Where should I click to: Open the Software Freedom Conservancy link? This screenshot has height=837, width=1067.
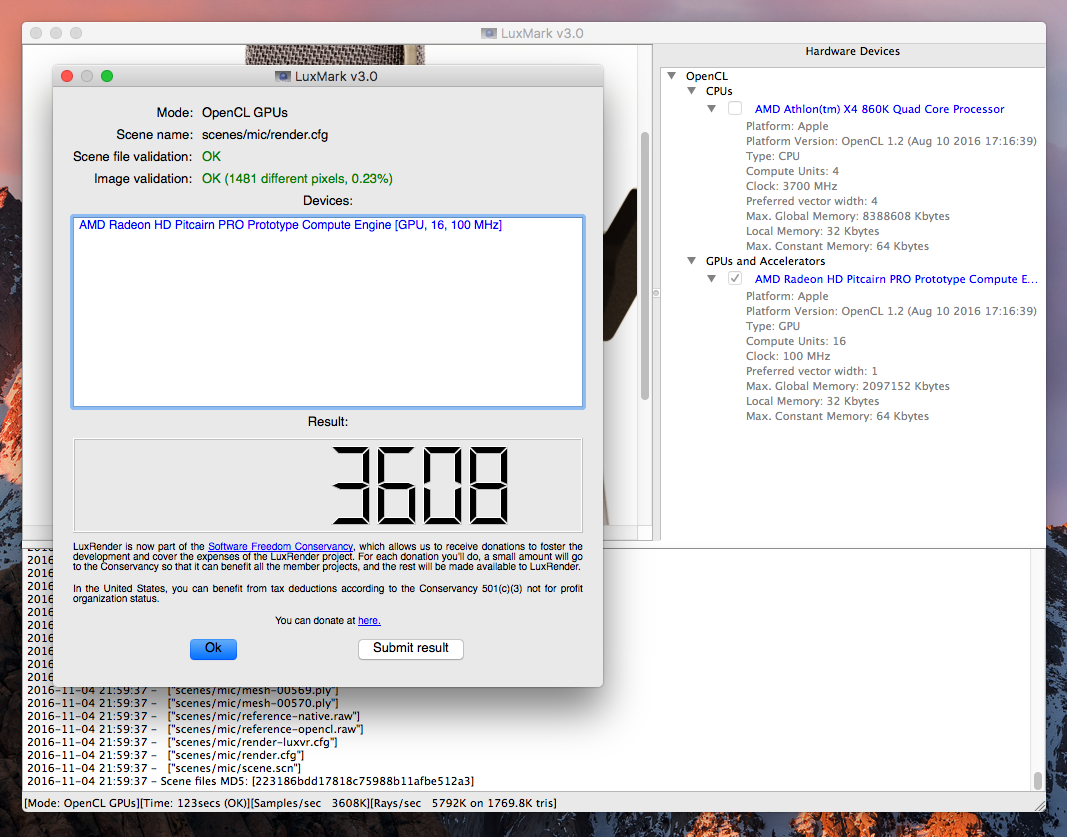(280, 546)
